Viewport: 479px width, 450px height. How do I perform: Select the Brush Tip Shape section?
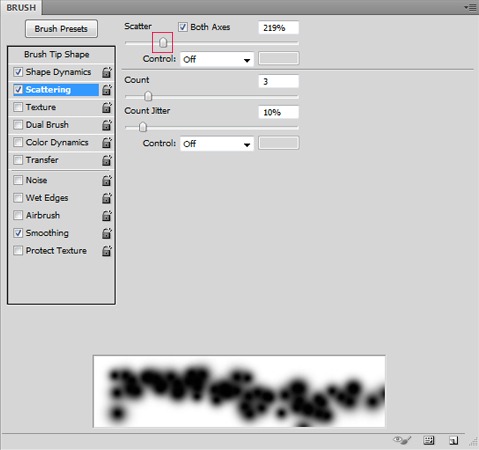[x=57, y=54]
